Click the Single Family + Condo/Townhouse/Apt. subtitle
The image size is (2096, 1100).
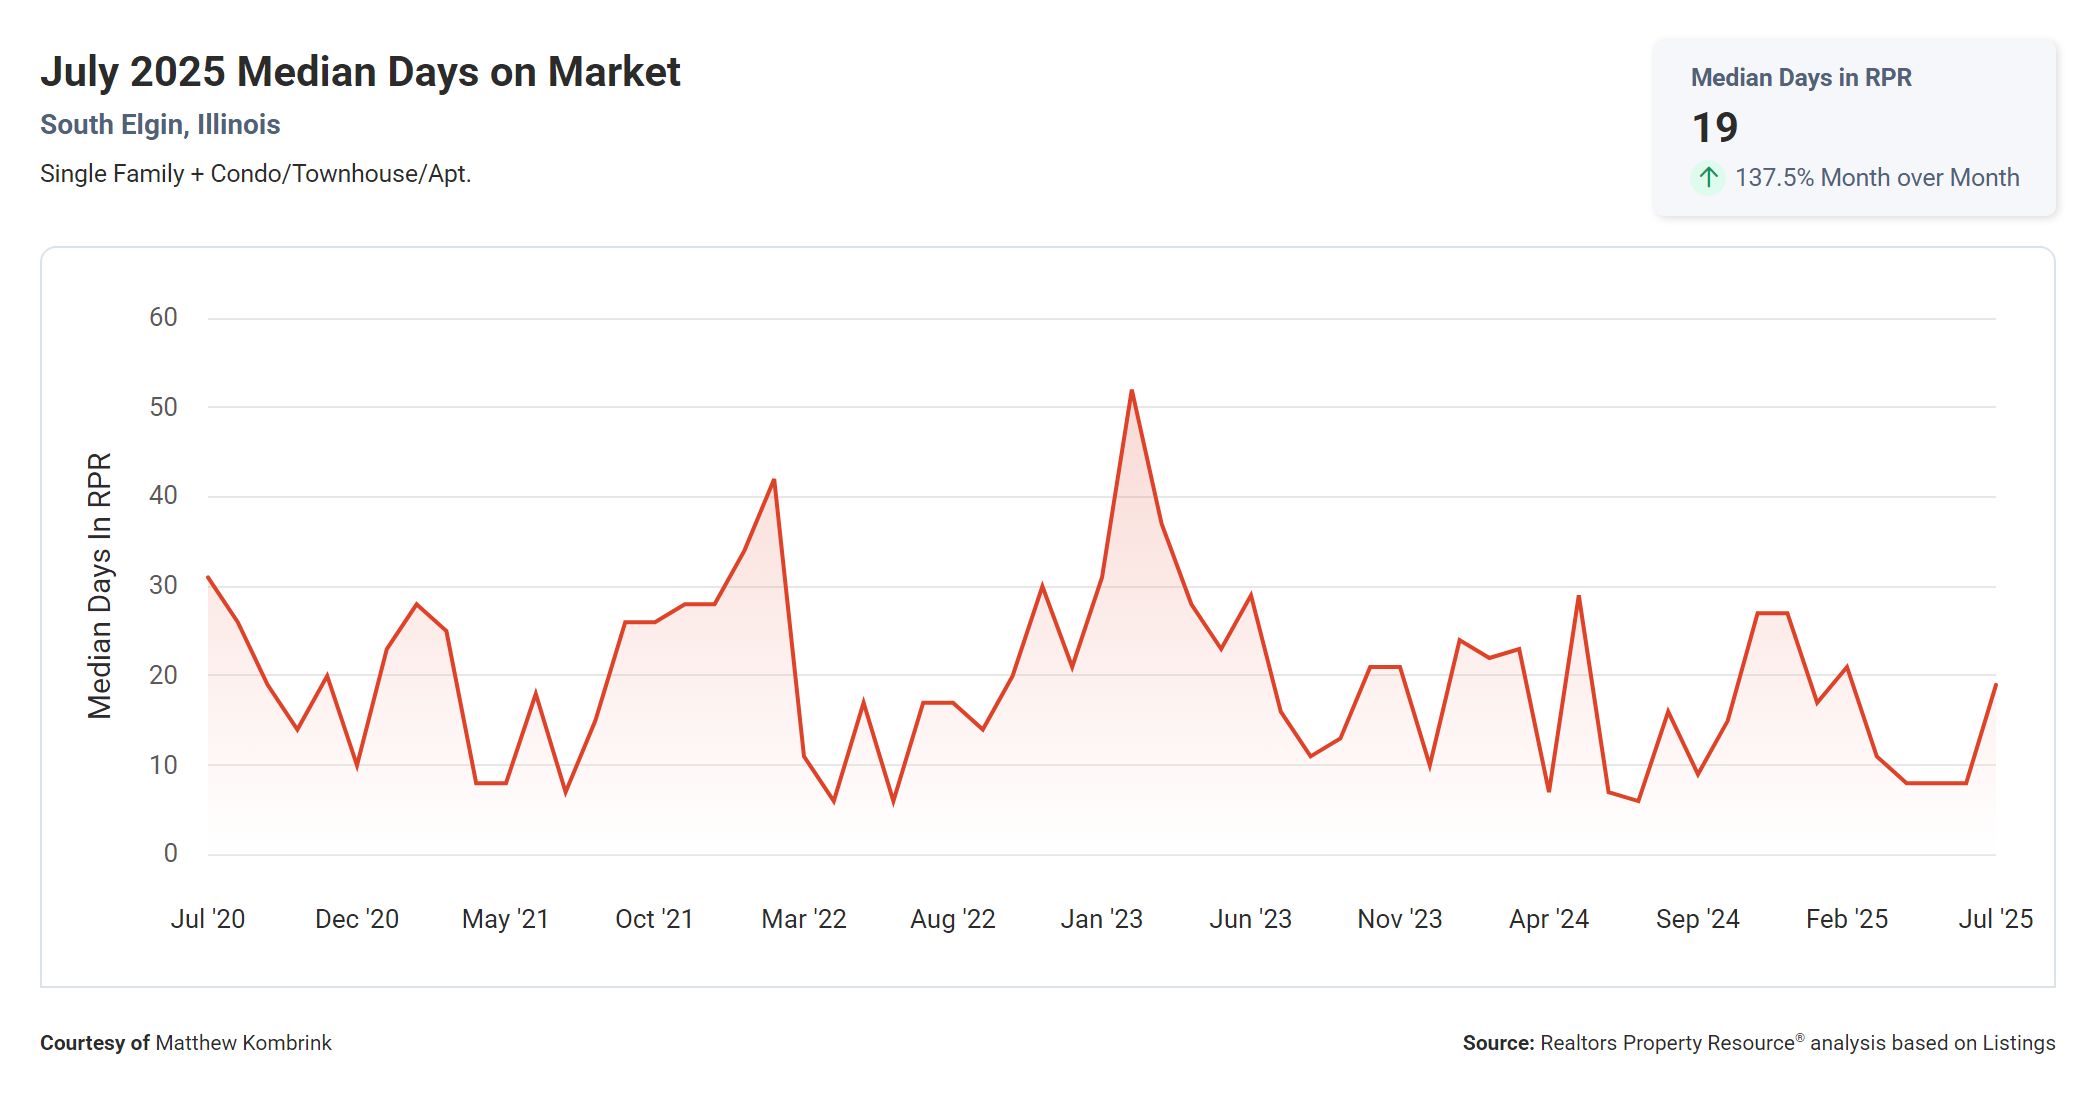(x=255, y=174)
